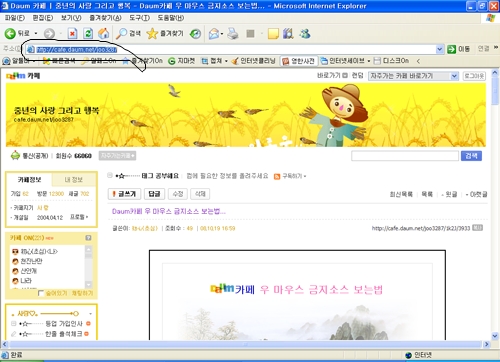Go to previous post via 윗글
This screenshot has height=362, width=500.
[451, 194]
